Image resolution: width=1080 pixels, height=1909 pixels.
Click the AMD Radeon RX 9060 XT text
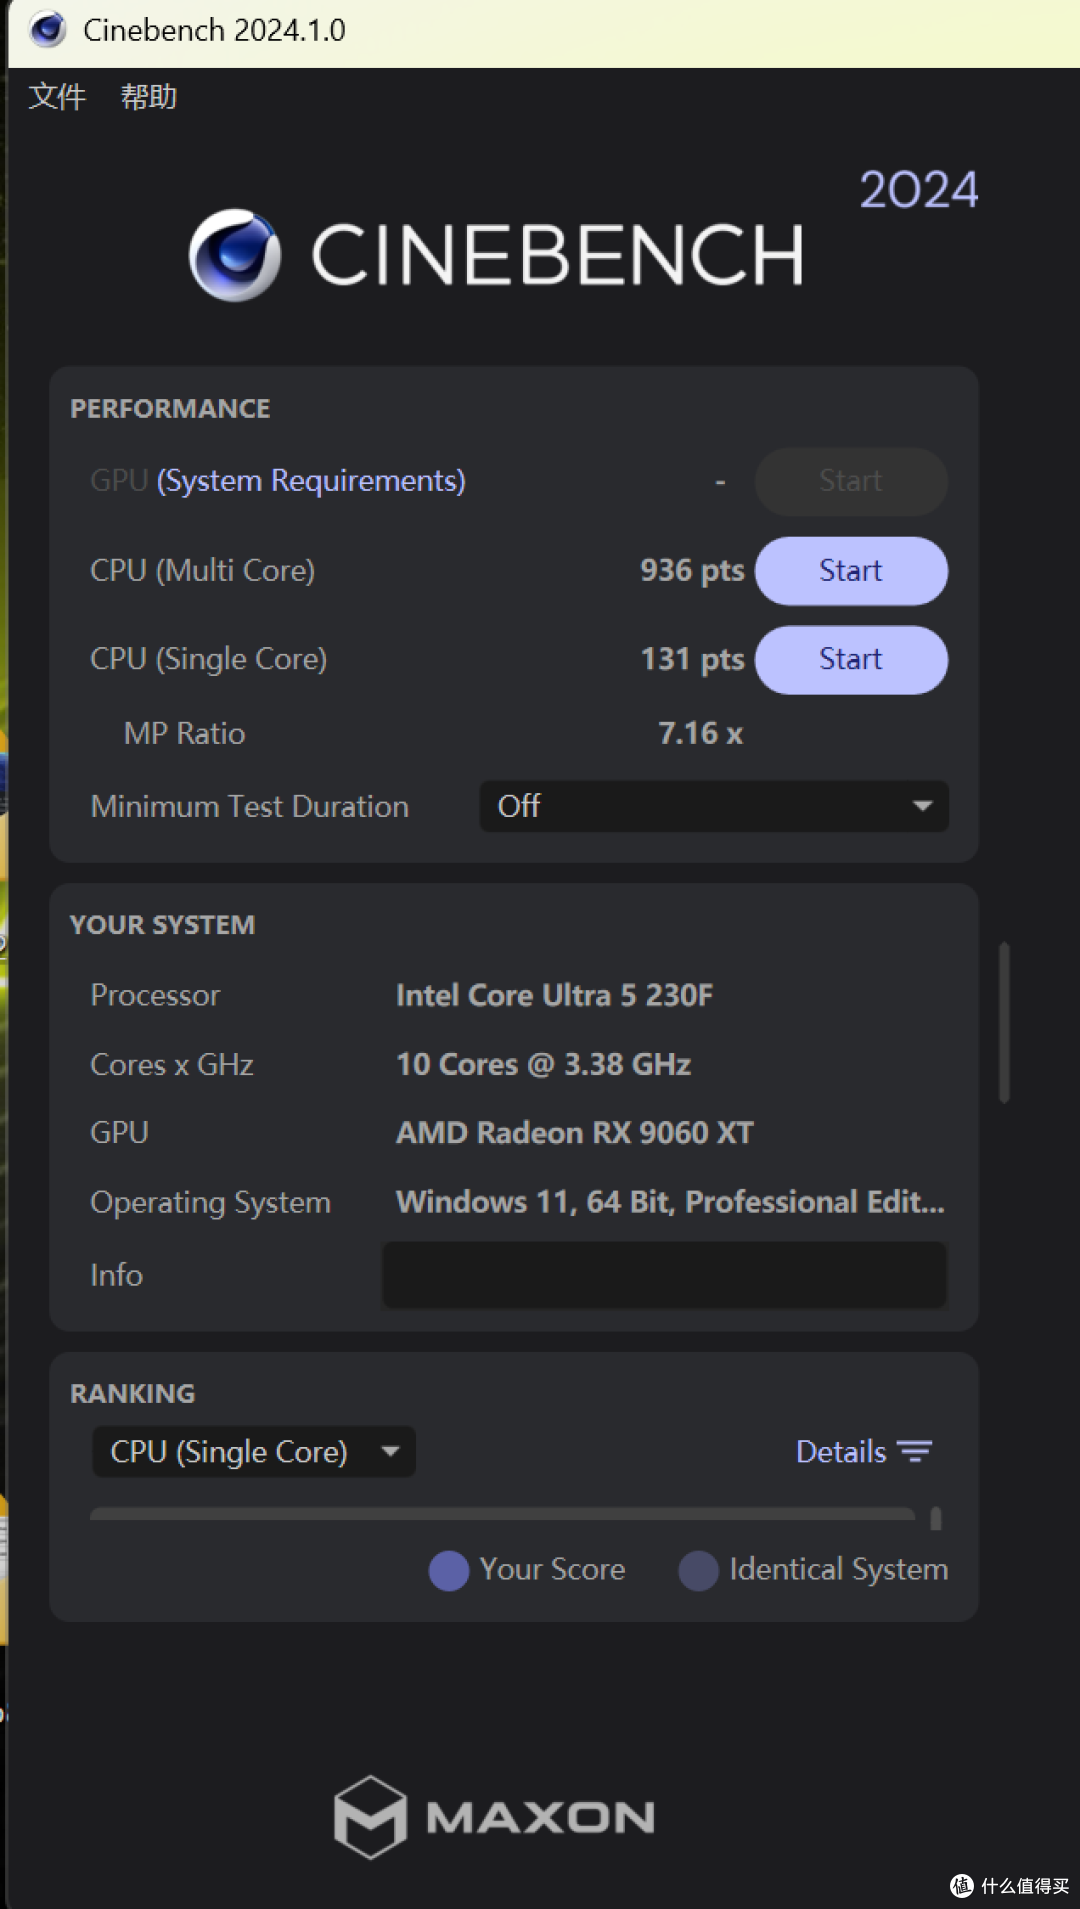click(574, 1132)
